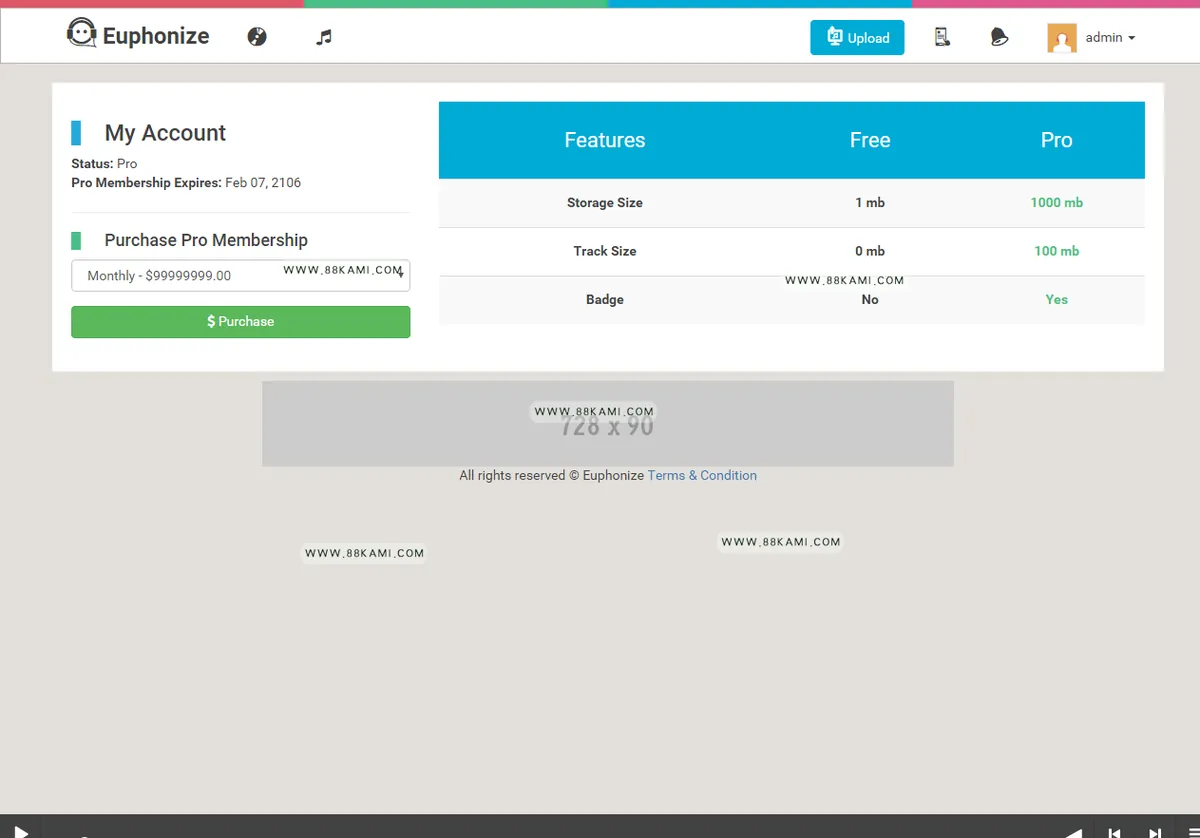Click the admin avatar picture

tap(1062, 38)
